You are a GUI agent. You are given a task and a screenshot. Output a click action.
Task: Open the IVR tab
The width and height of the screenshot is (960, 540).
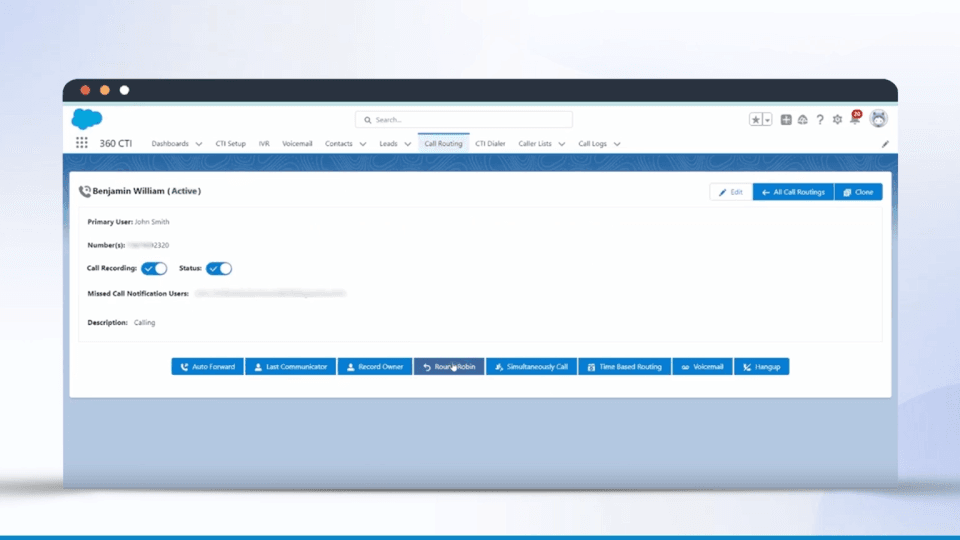[264, 143]
